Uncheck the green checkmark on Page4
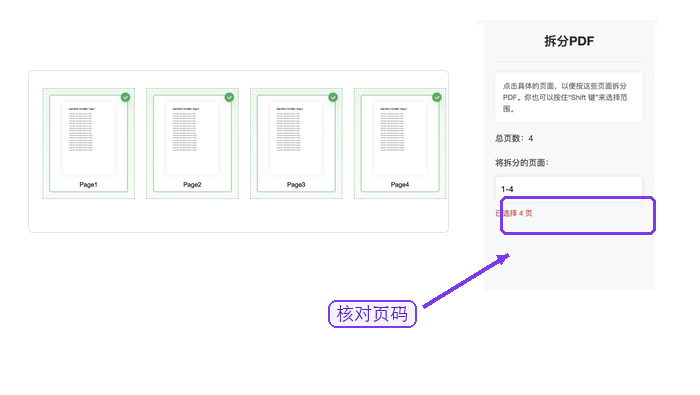 point(437,97)
